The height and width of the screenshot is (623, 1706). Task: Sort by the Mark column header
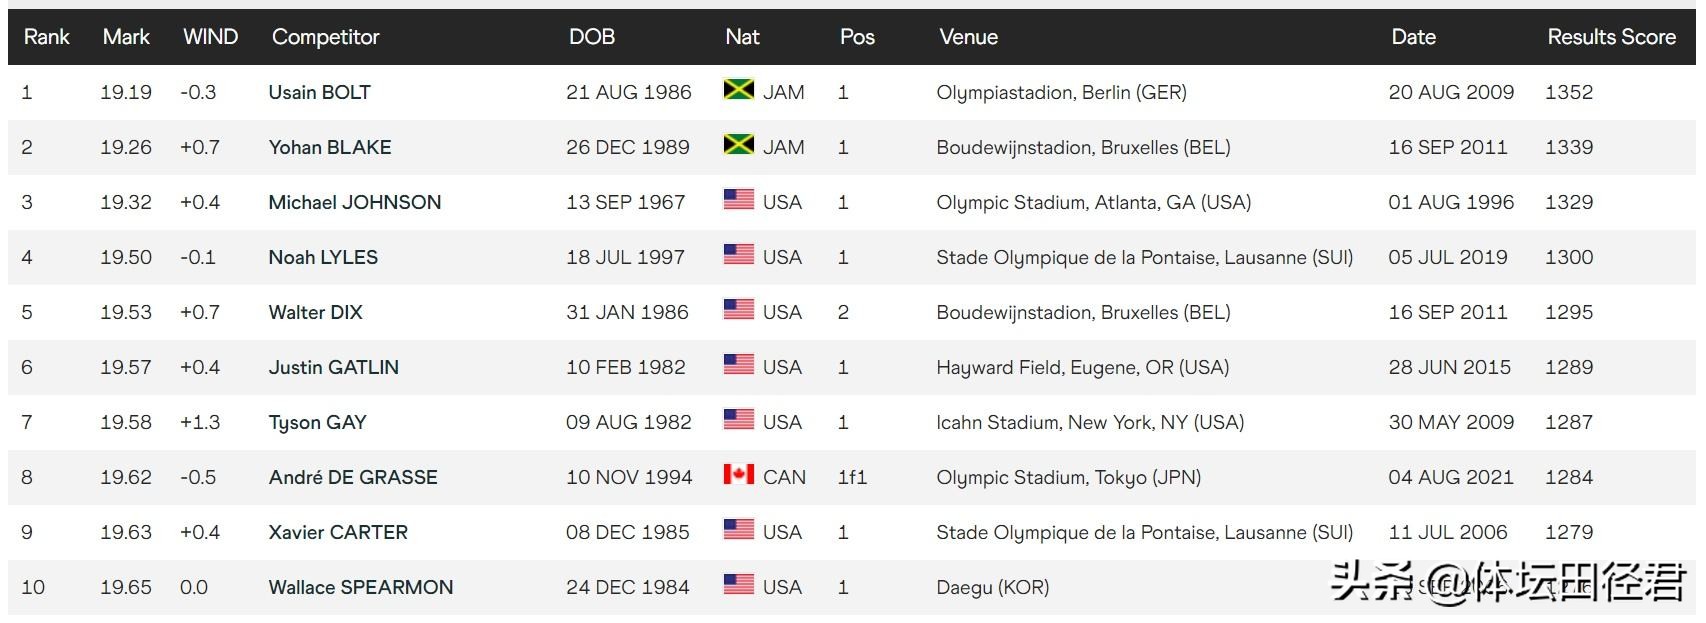click(126, 37)
